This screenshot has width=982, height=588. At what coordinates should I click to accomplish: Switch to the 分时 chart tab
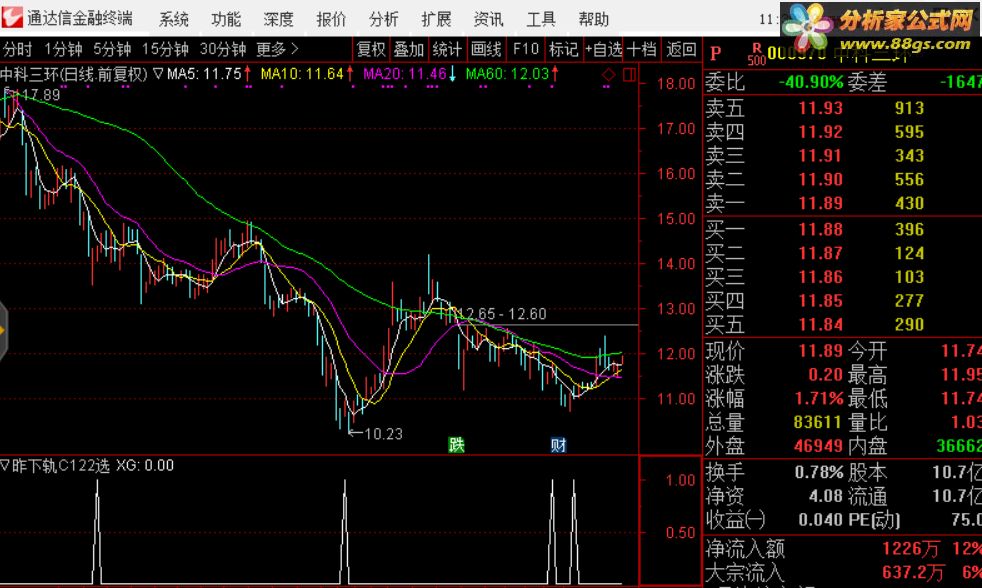coord(18,49)
